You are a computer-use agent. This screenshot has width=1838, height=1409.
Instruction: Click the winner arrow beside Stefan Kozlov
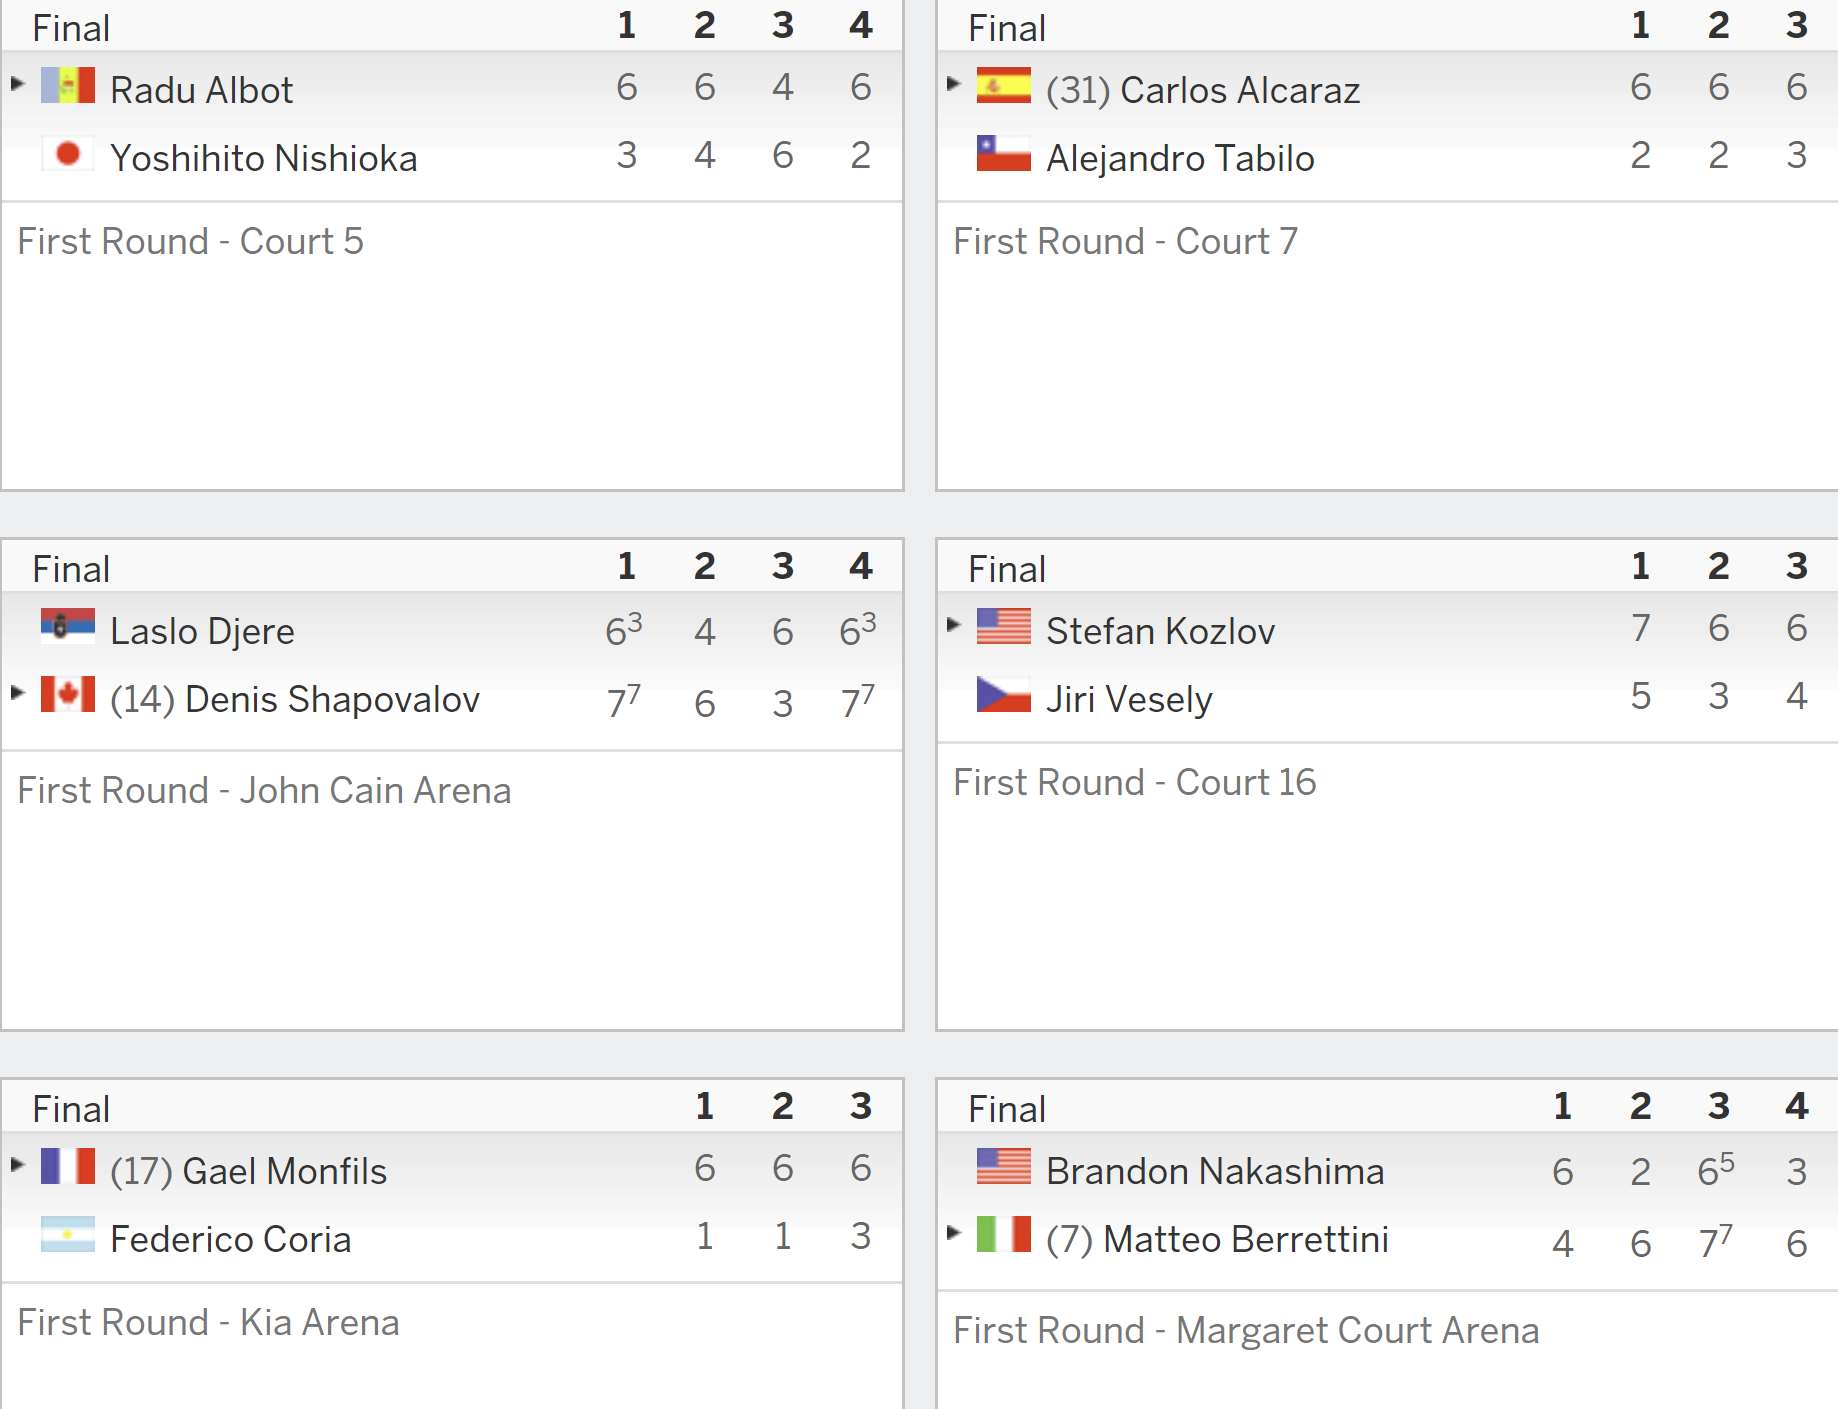953,625
